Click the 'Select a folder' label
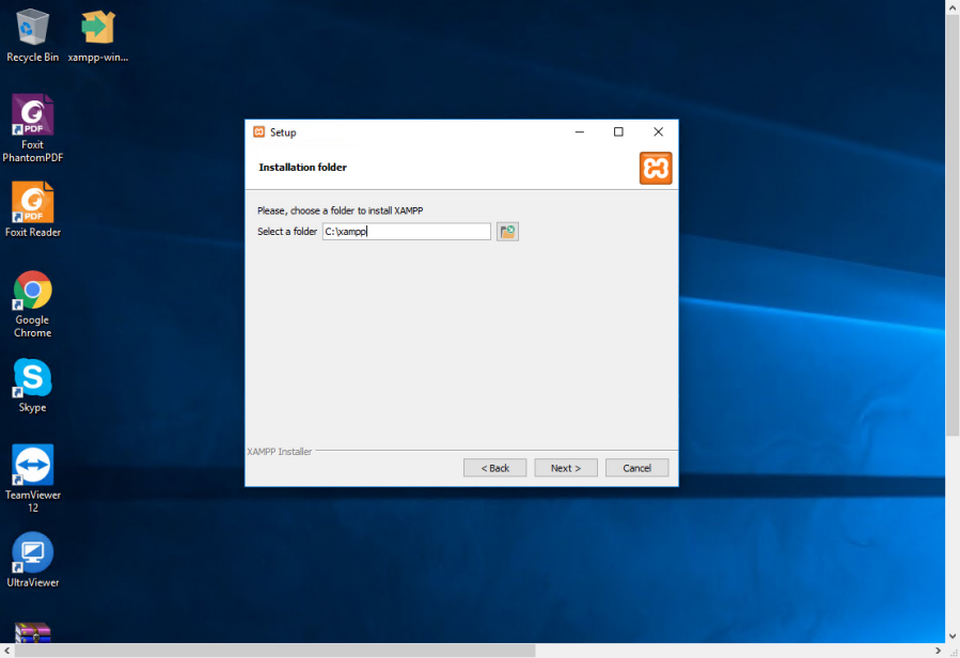This screenshot has width=960, height=658. point(287,231)
